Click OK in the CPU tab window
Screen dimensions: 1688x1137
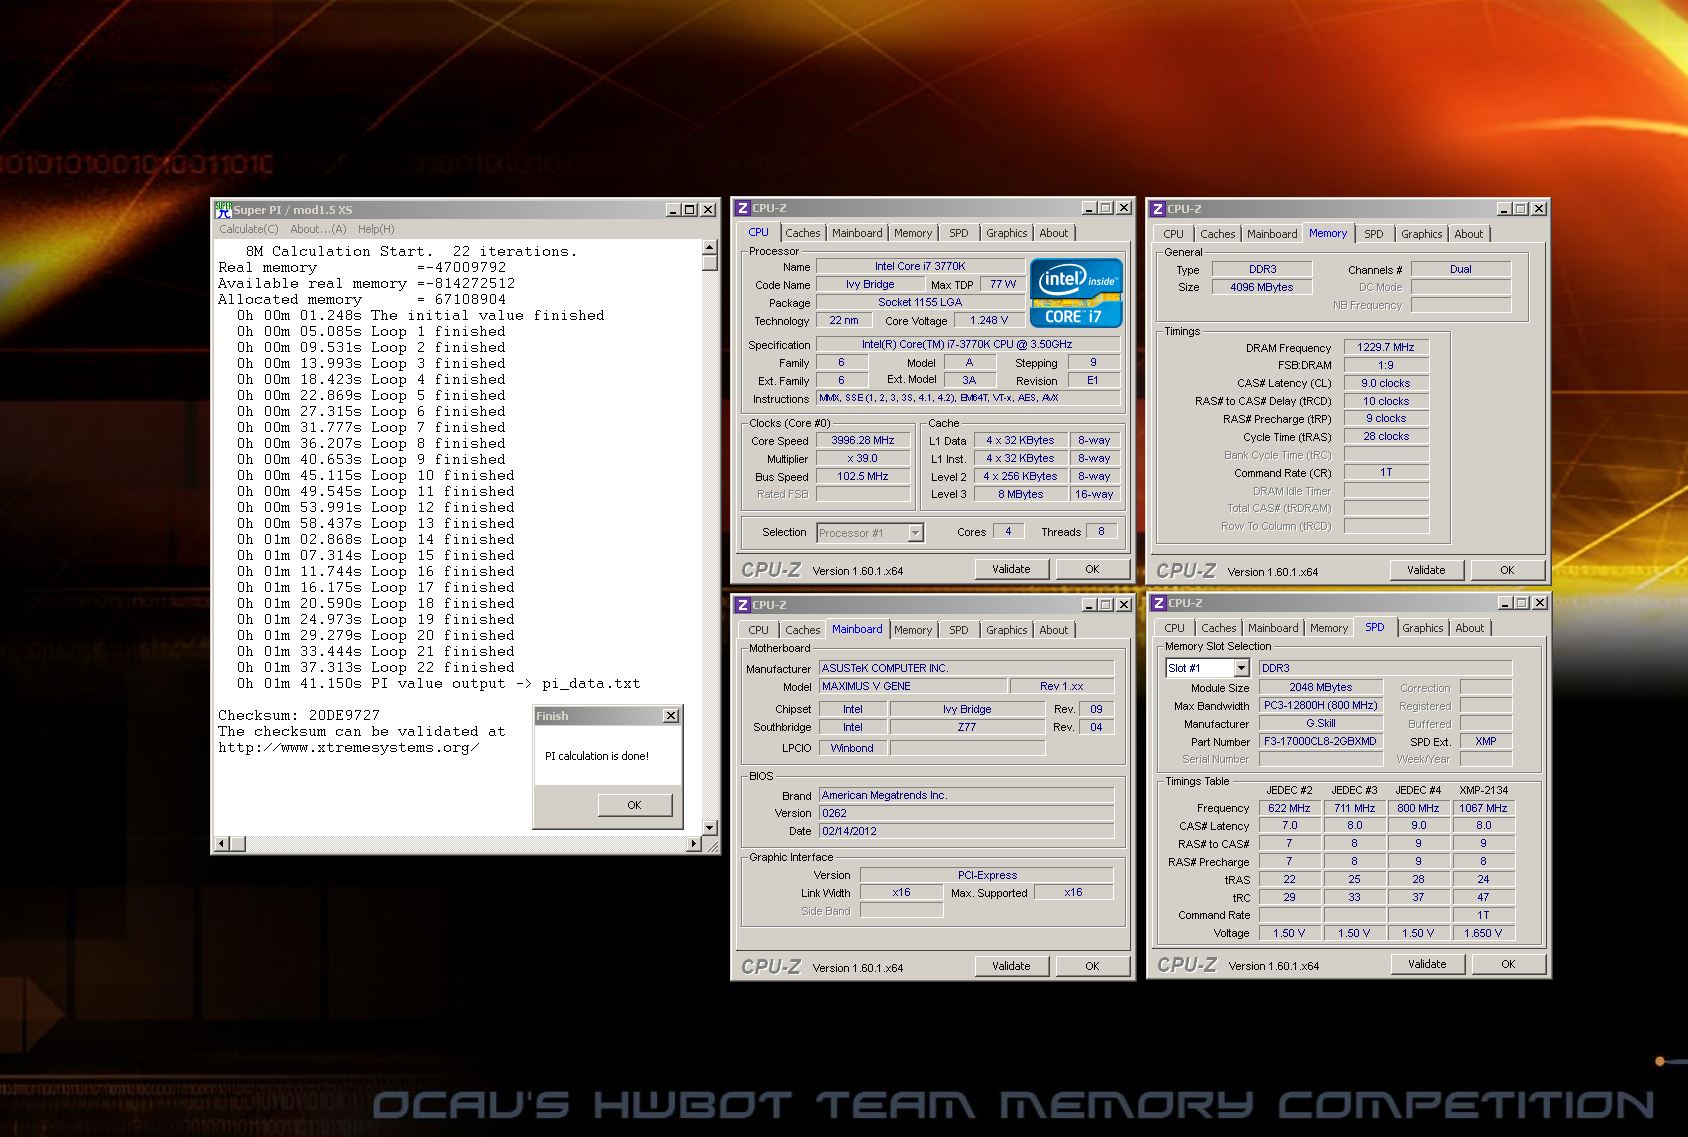click(1092, 569)
